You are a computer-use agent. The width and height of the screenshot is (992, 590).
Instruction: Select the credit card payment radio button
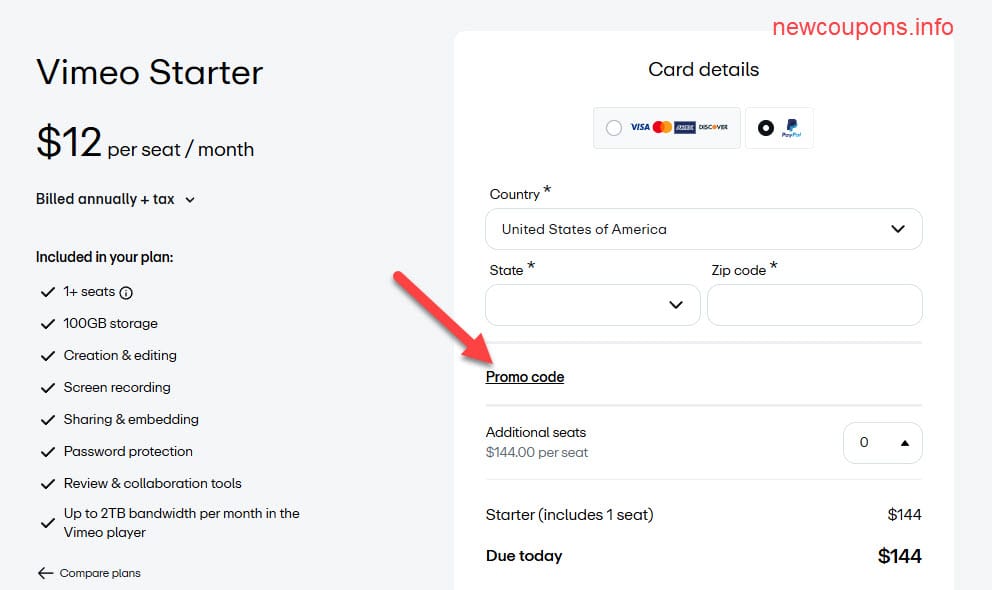point(614,128)
